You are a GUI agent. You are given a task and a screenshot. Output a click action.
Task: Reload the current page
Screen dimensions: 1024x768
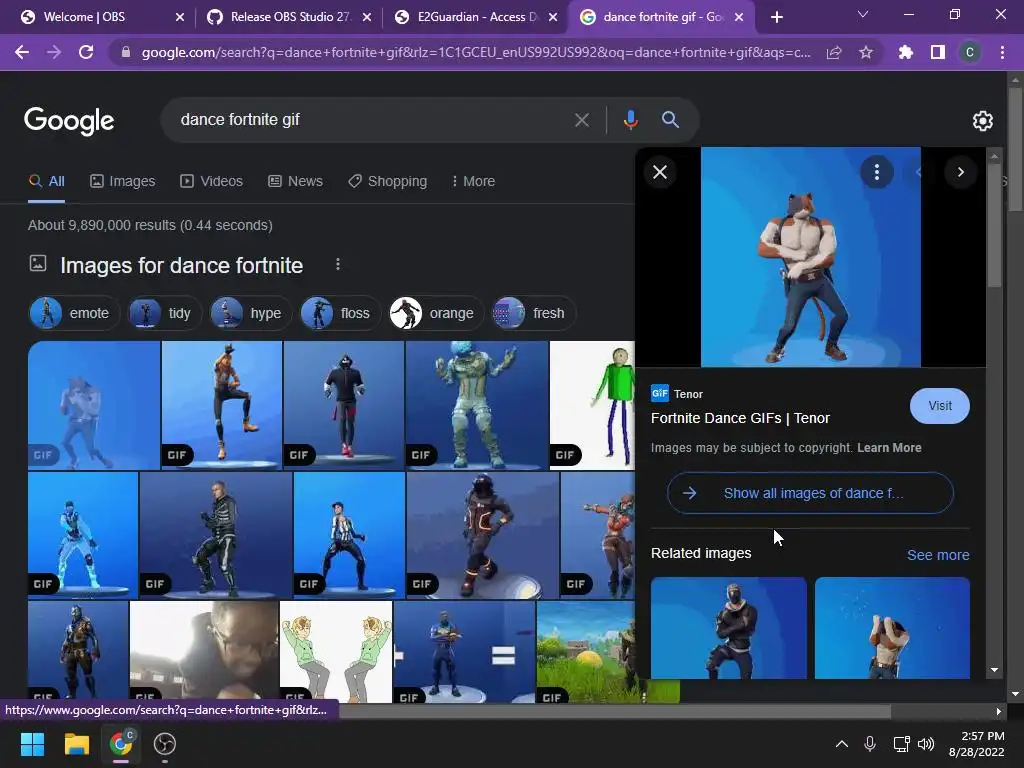click(86, 52)
